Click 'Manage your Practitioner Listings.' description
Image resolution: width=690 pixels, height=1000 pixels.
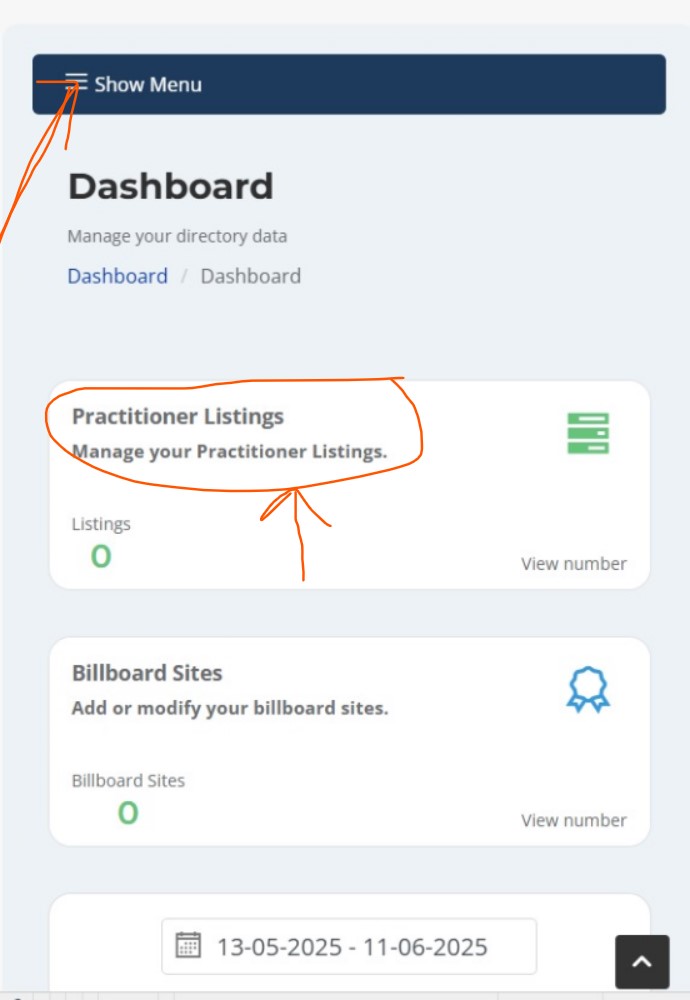click(230, 452)
